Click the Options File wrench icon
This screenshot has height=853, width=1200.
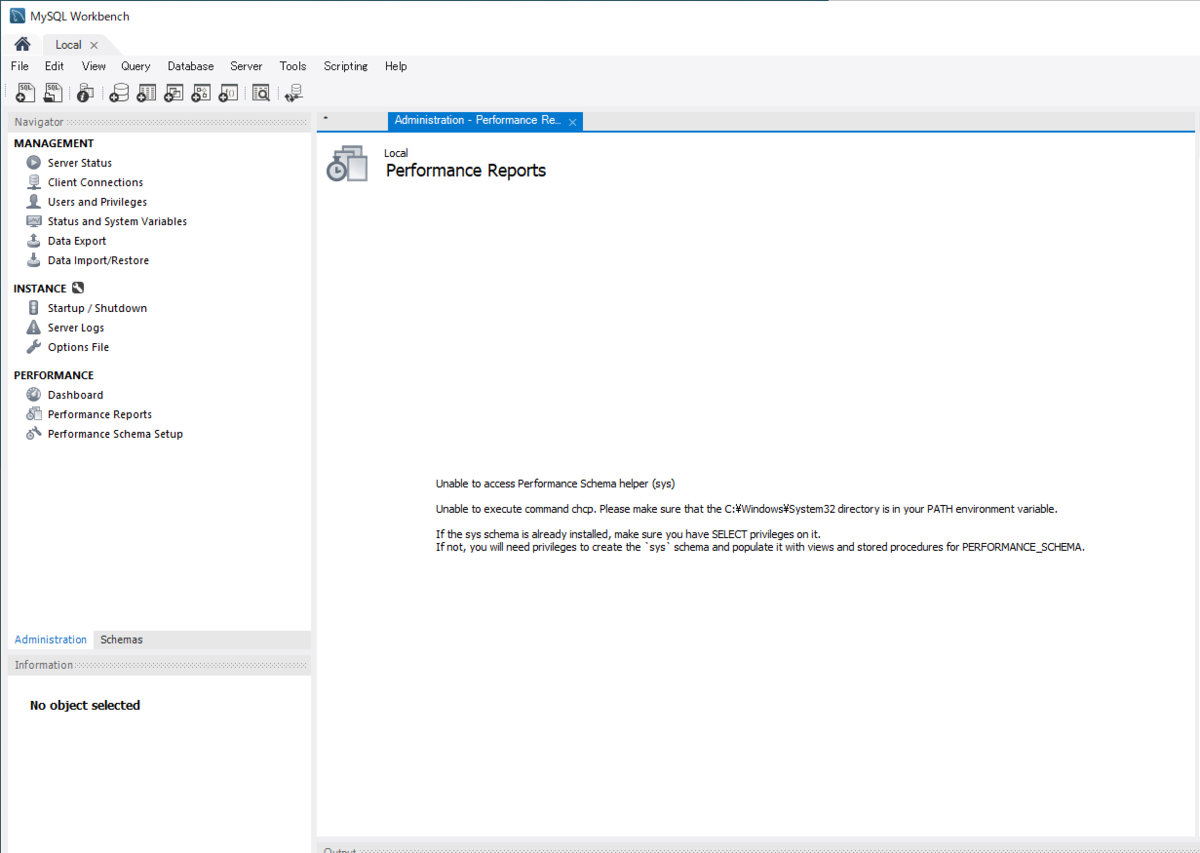[x=34, y=347]
